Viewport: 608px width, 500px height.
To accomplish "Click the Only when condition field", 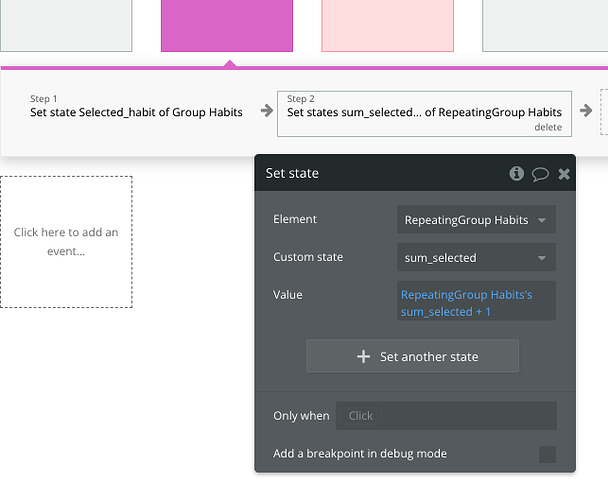I will point(446,416).
